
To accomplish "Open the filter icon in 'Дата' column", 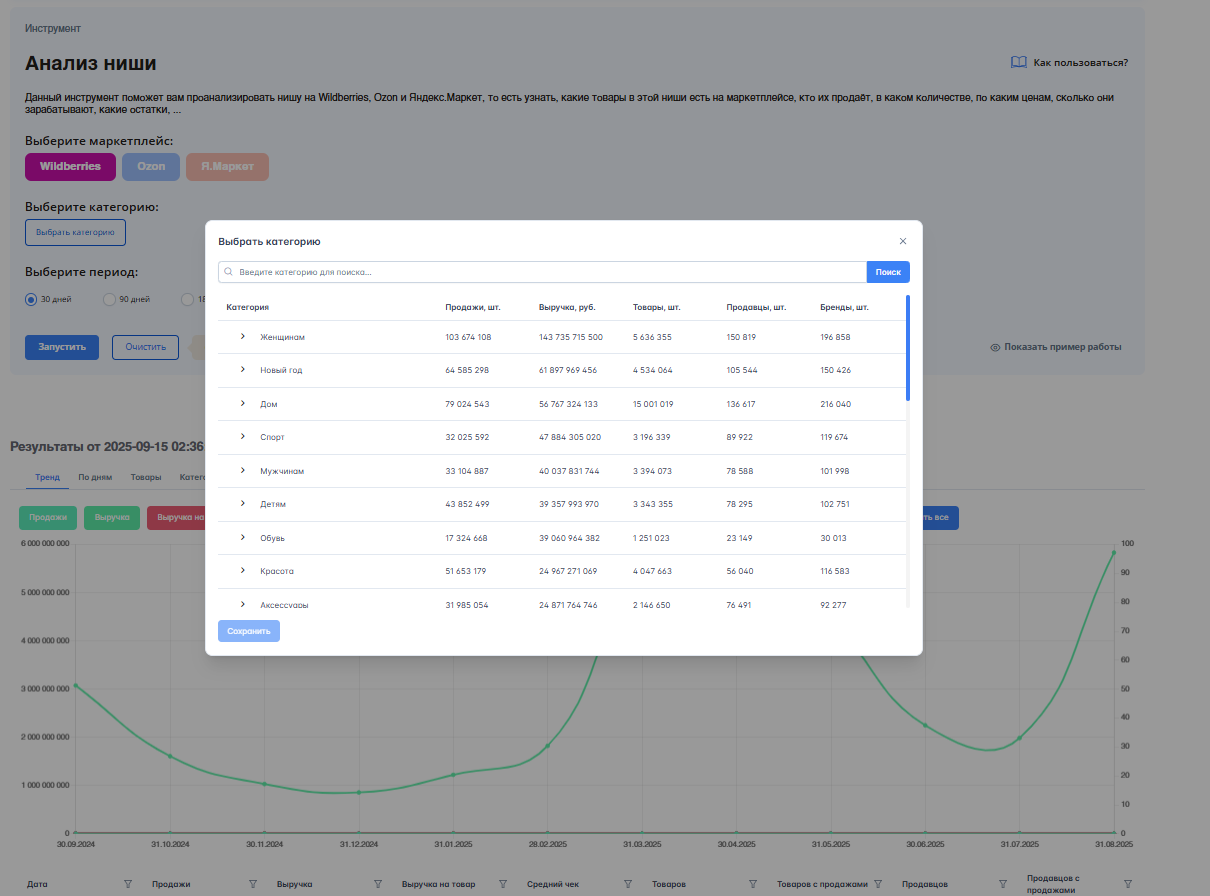I will tap(128, 884).
